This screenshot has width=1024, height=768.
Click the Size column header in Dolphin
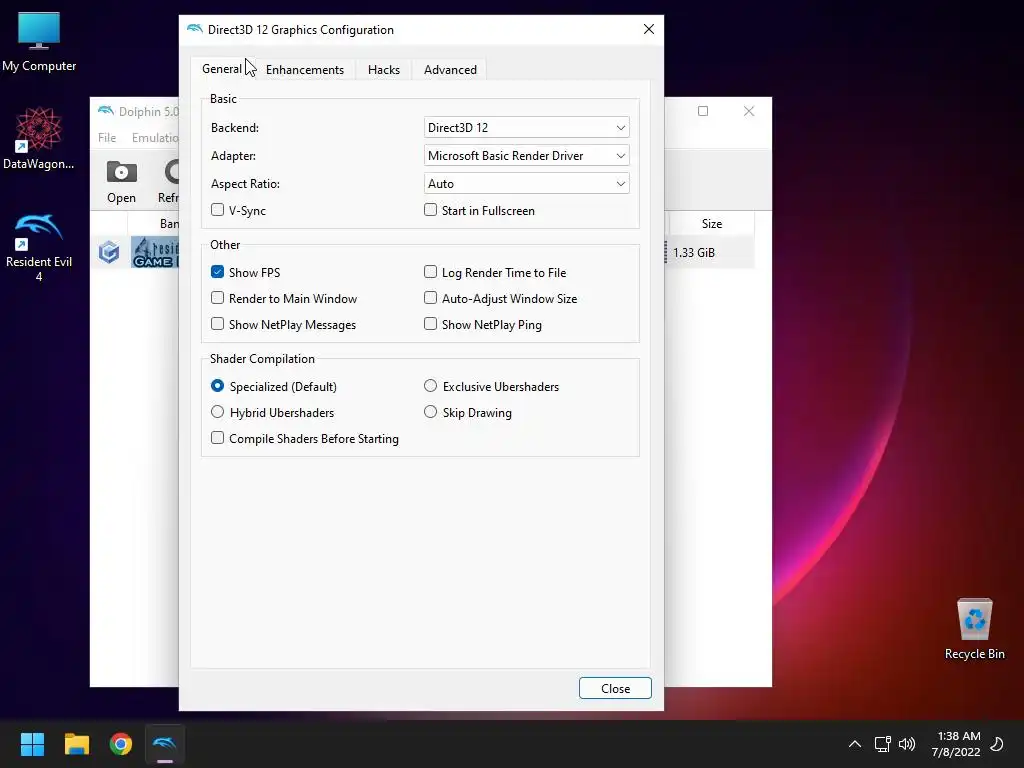711,224
